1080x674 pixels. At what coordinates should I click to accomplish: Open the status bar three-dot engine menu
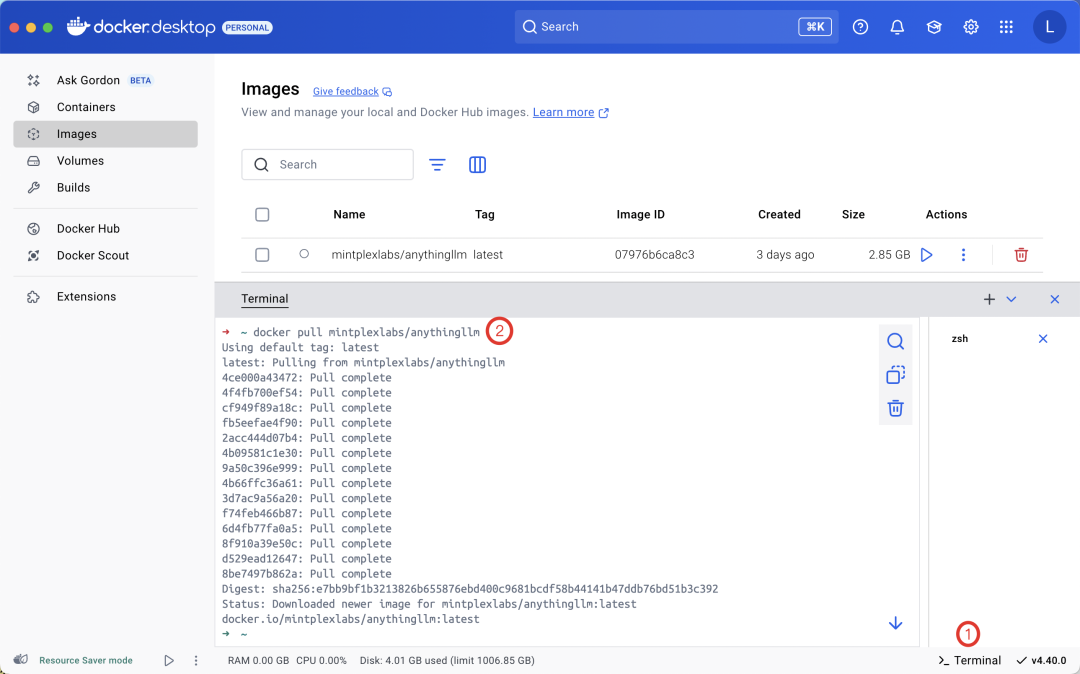tap(196, 660)
